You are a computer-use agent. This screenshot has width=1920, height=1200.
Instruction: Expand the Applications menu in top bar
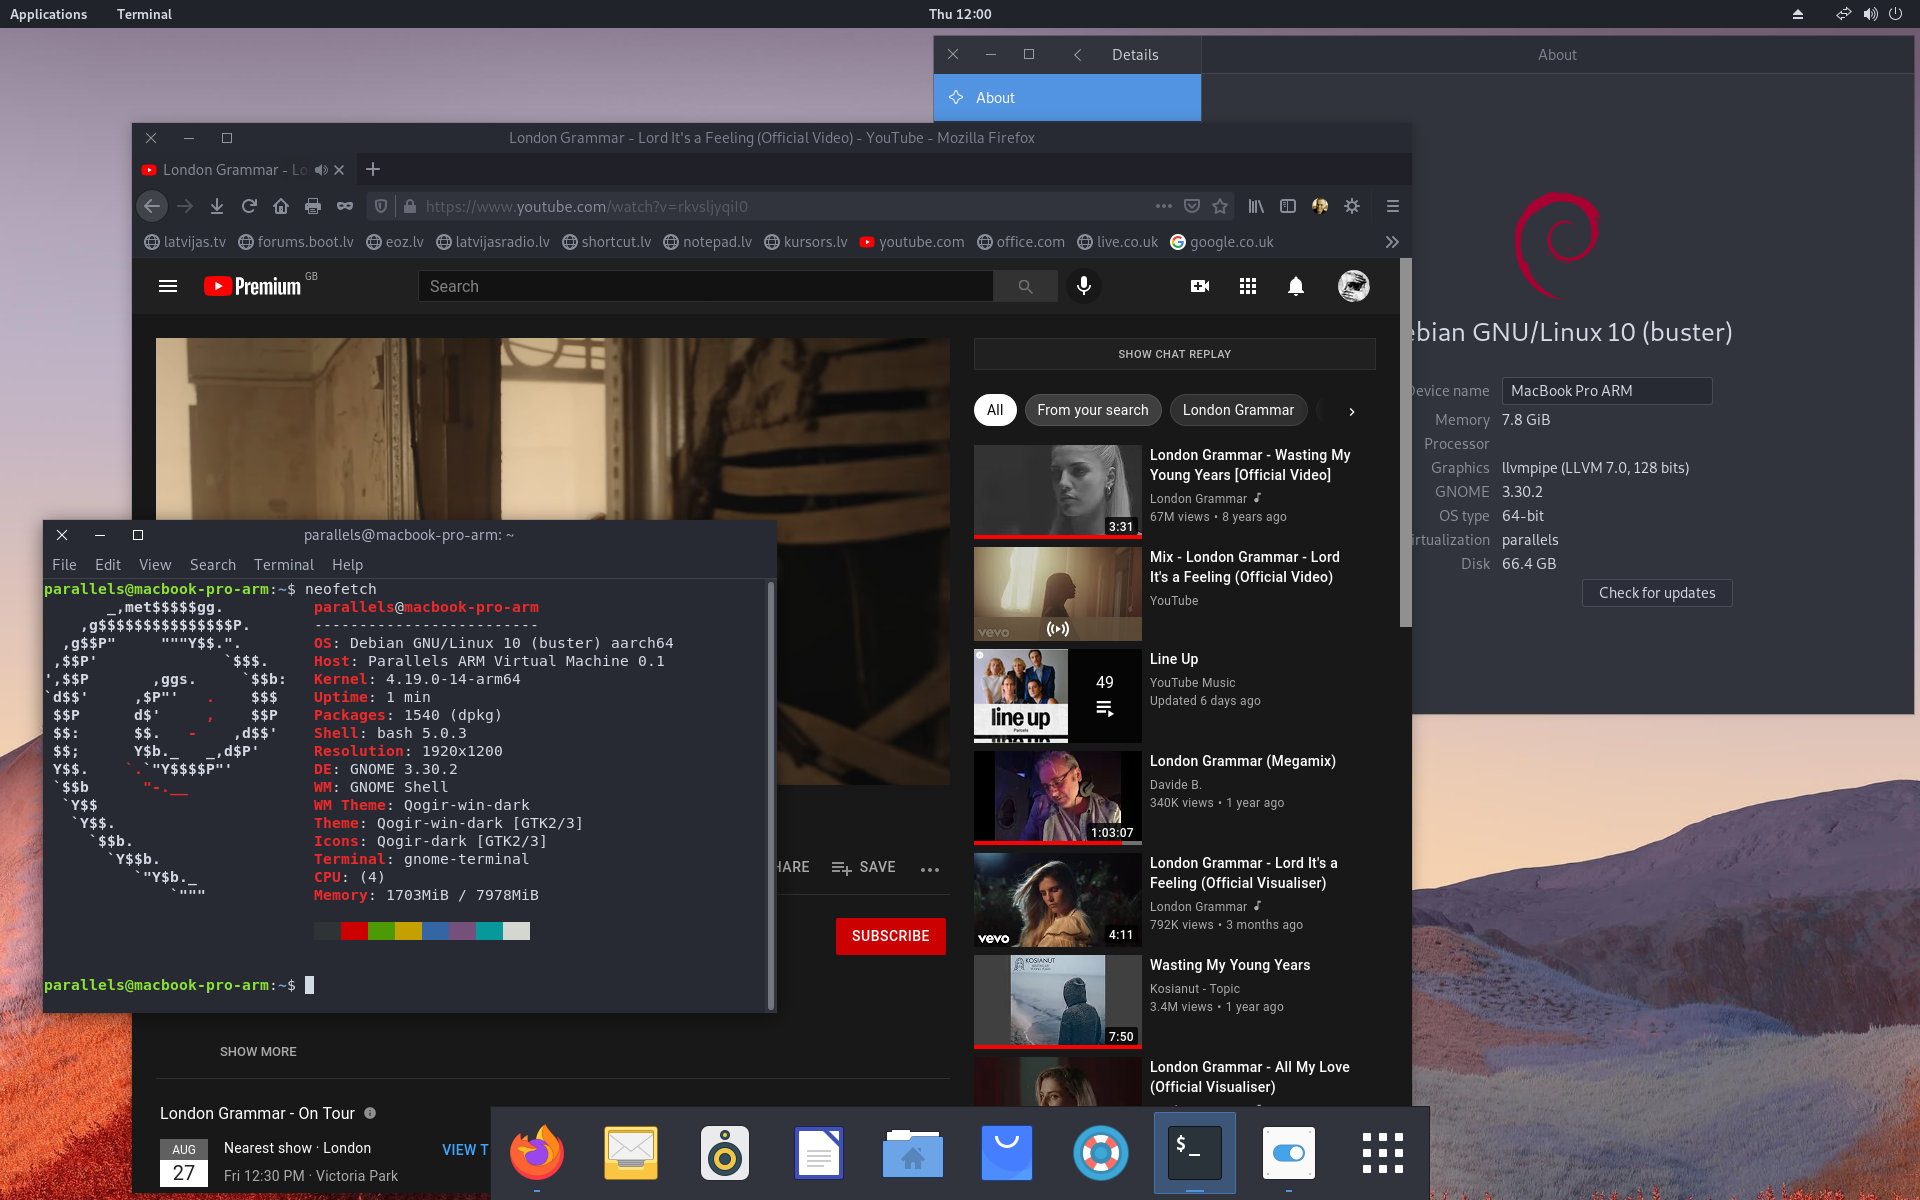coord(48,14)
